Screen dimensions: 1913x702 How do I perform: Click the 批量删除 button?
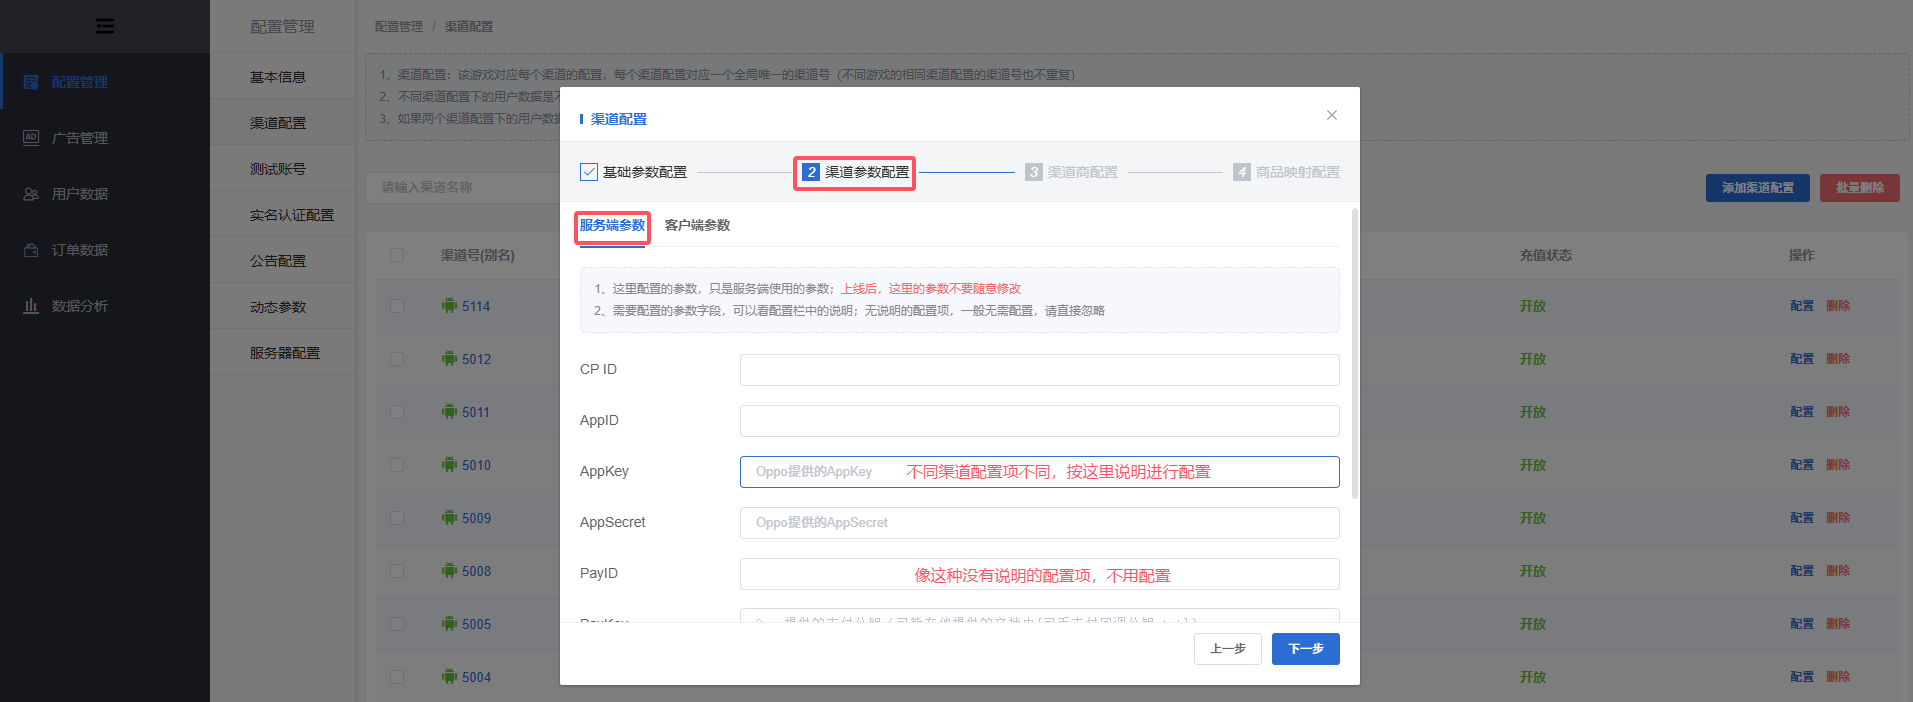1859,188
